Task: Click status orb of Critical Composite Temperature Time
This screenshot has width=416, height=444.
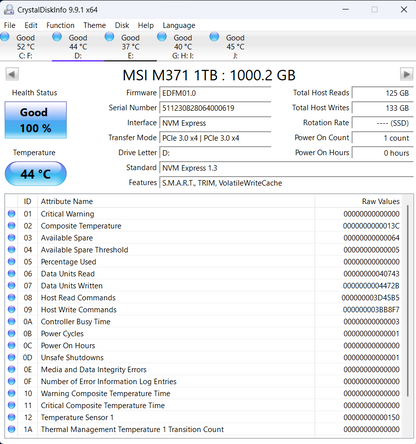Action: [x=12, y=405]
